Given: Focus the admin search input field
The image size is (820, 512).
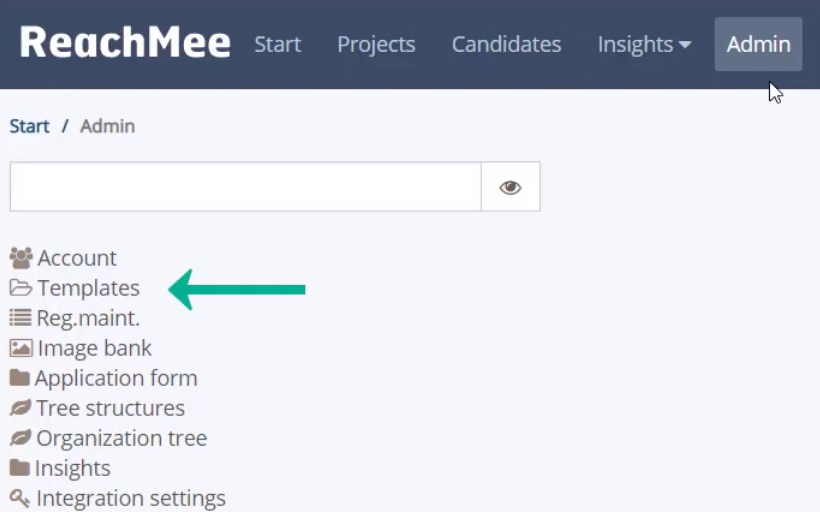Looking at the screenshot, I should tap(245, 187).
